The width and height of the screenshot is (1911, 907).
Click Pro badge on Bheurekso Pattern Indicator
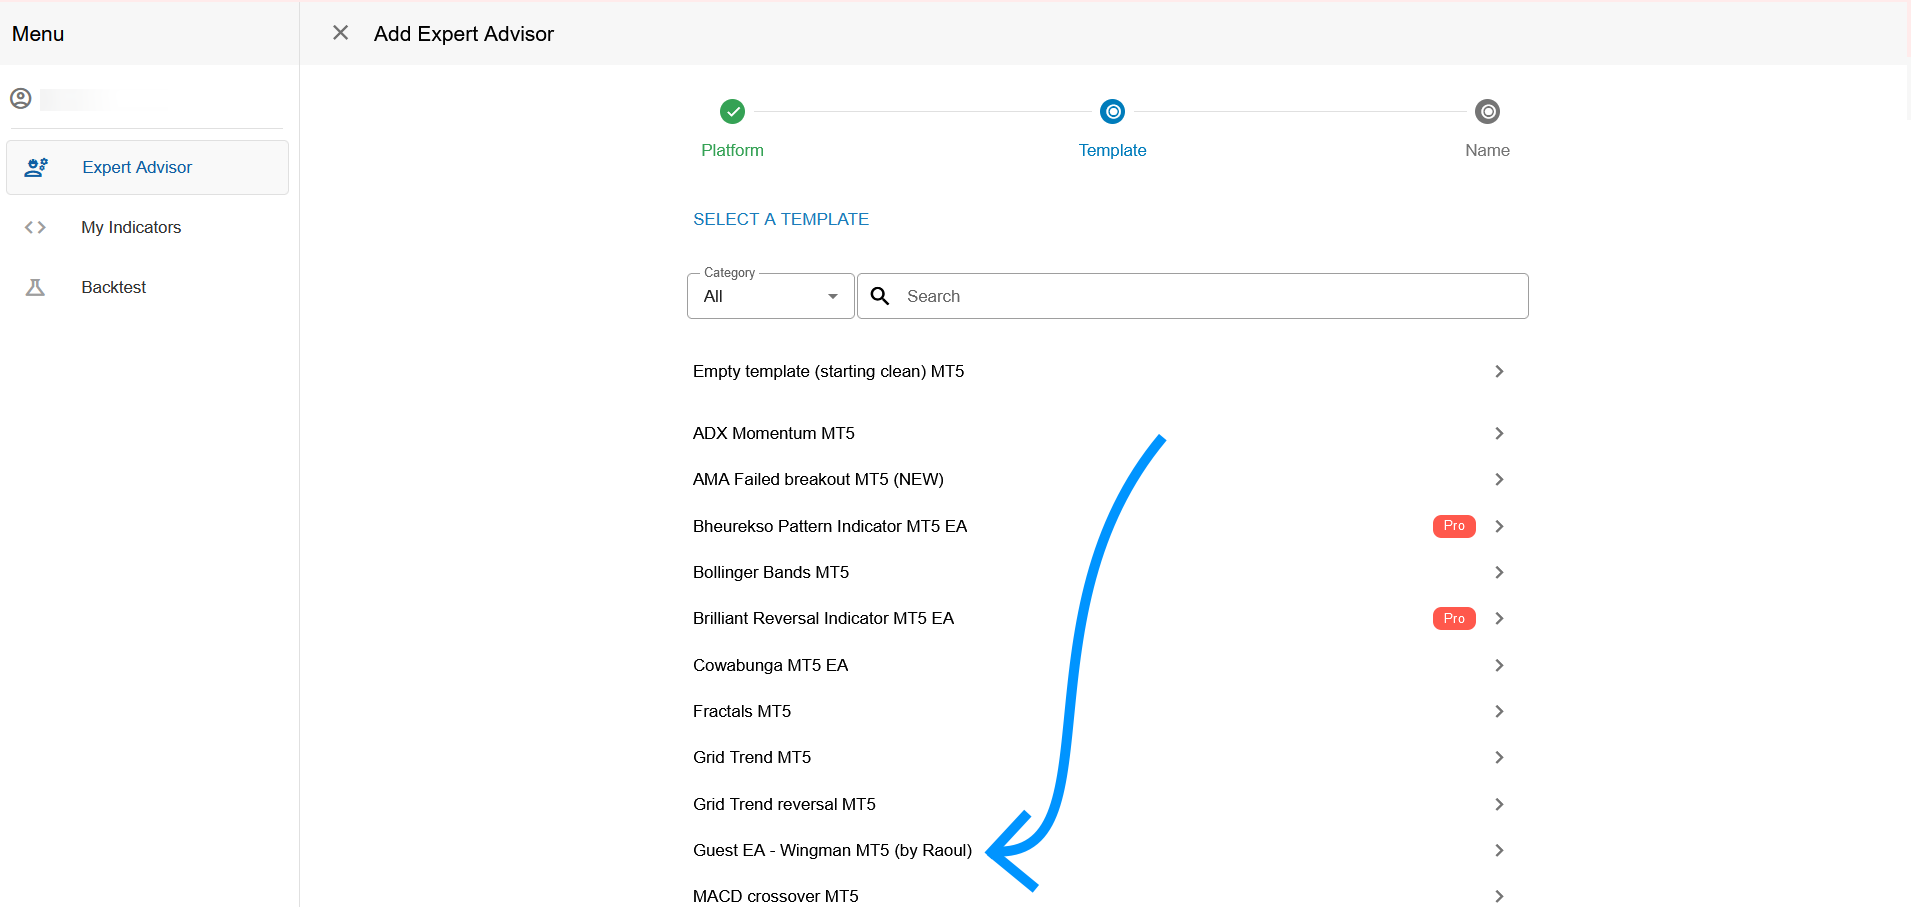click(1454, 526)
